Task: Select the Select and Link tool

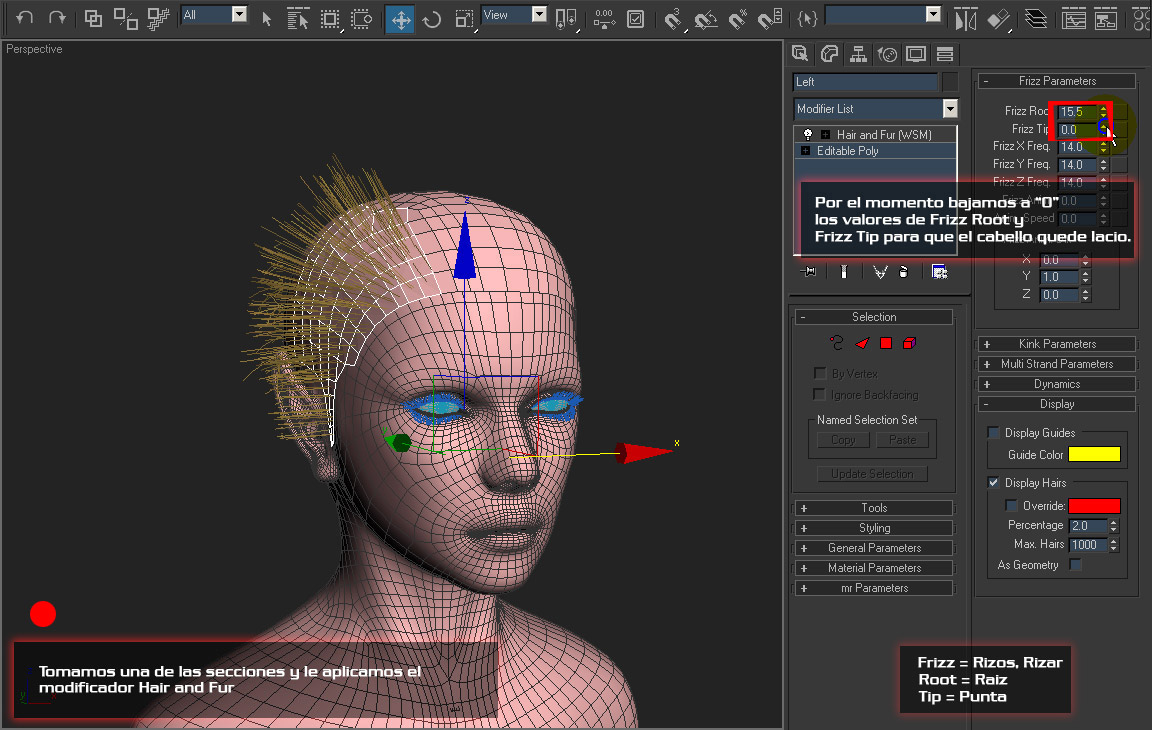Action: [93, 18]
